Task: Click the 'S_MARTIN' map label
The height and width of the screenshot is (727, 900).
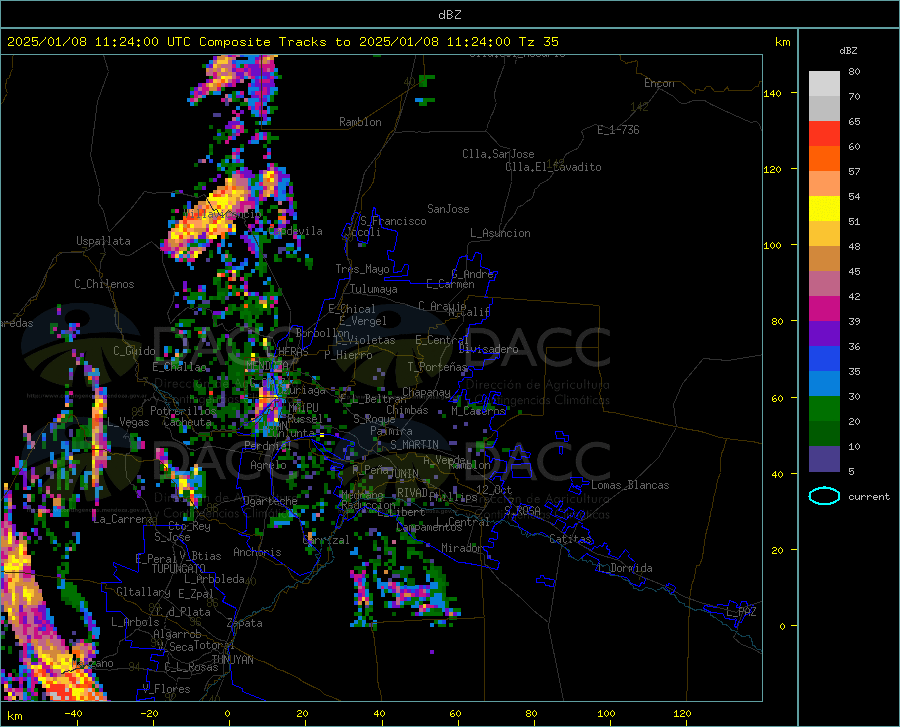Action: tap(414, 445)
